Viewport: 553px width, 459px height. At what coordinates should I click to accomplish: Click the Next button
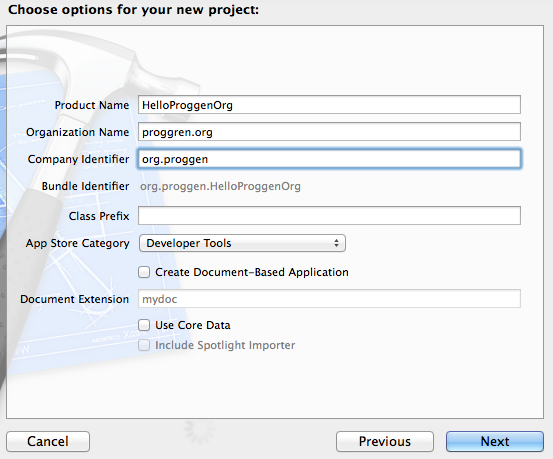(x=495, y=441)
